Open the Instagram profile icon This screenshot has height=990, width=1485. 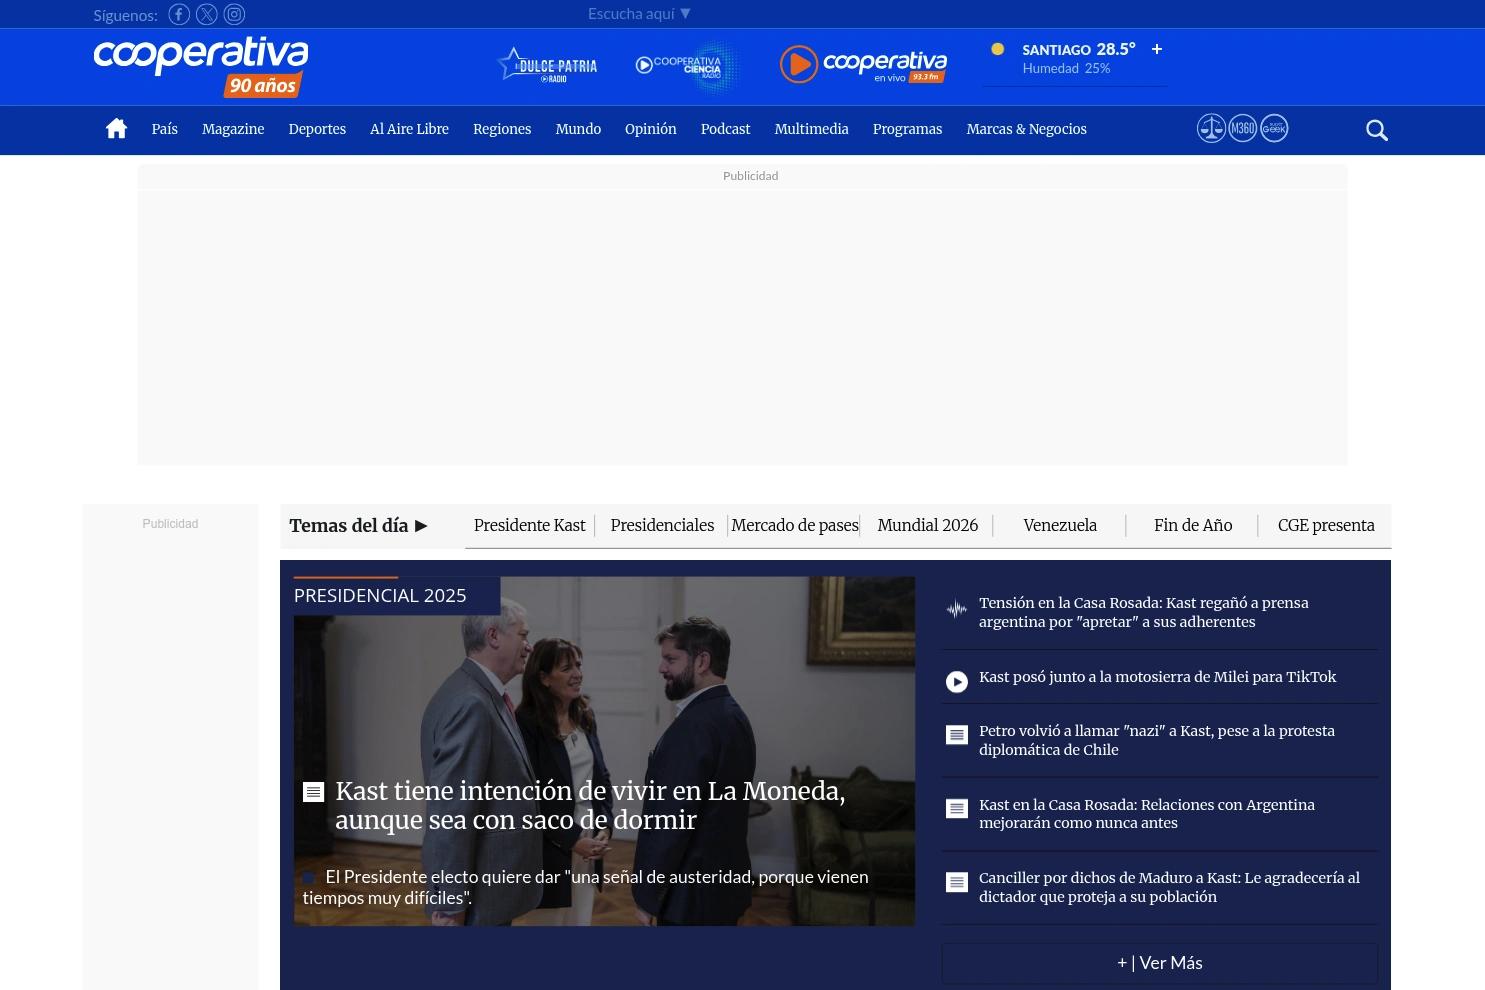coord(234,14)
